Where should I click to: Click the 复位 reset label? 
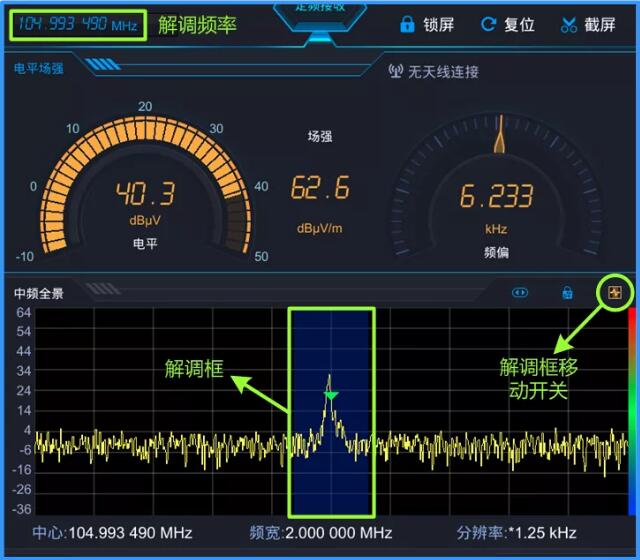pos(519,24)
